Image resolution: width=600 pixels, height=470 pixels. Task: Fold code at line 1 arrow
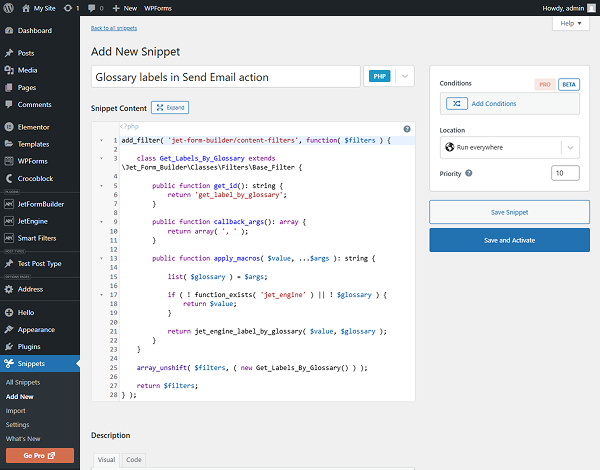click(101, 140)
